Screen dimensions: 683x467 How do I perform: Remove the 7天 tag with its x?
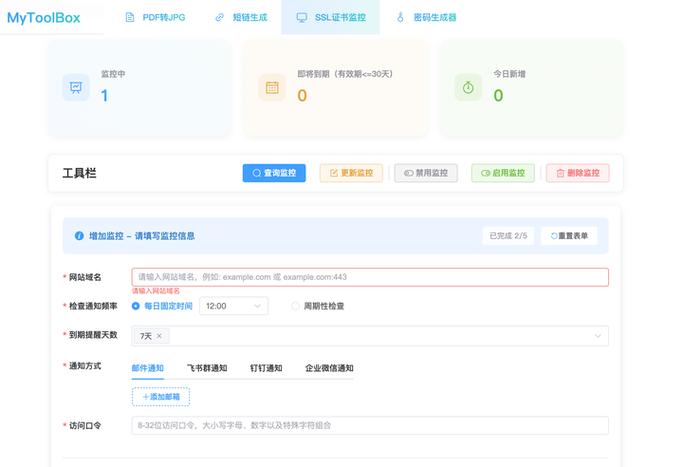tap(159, 336)
